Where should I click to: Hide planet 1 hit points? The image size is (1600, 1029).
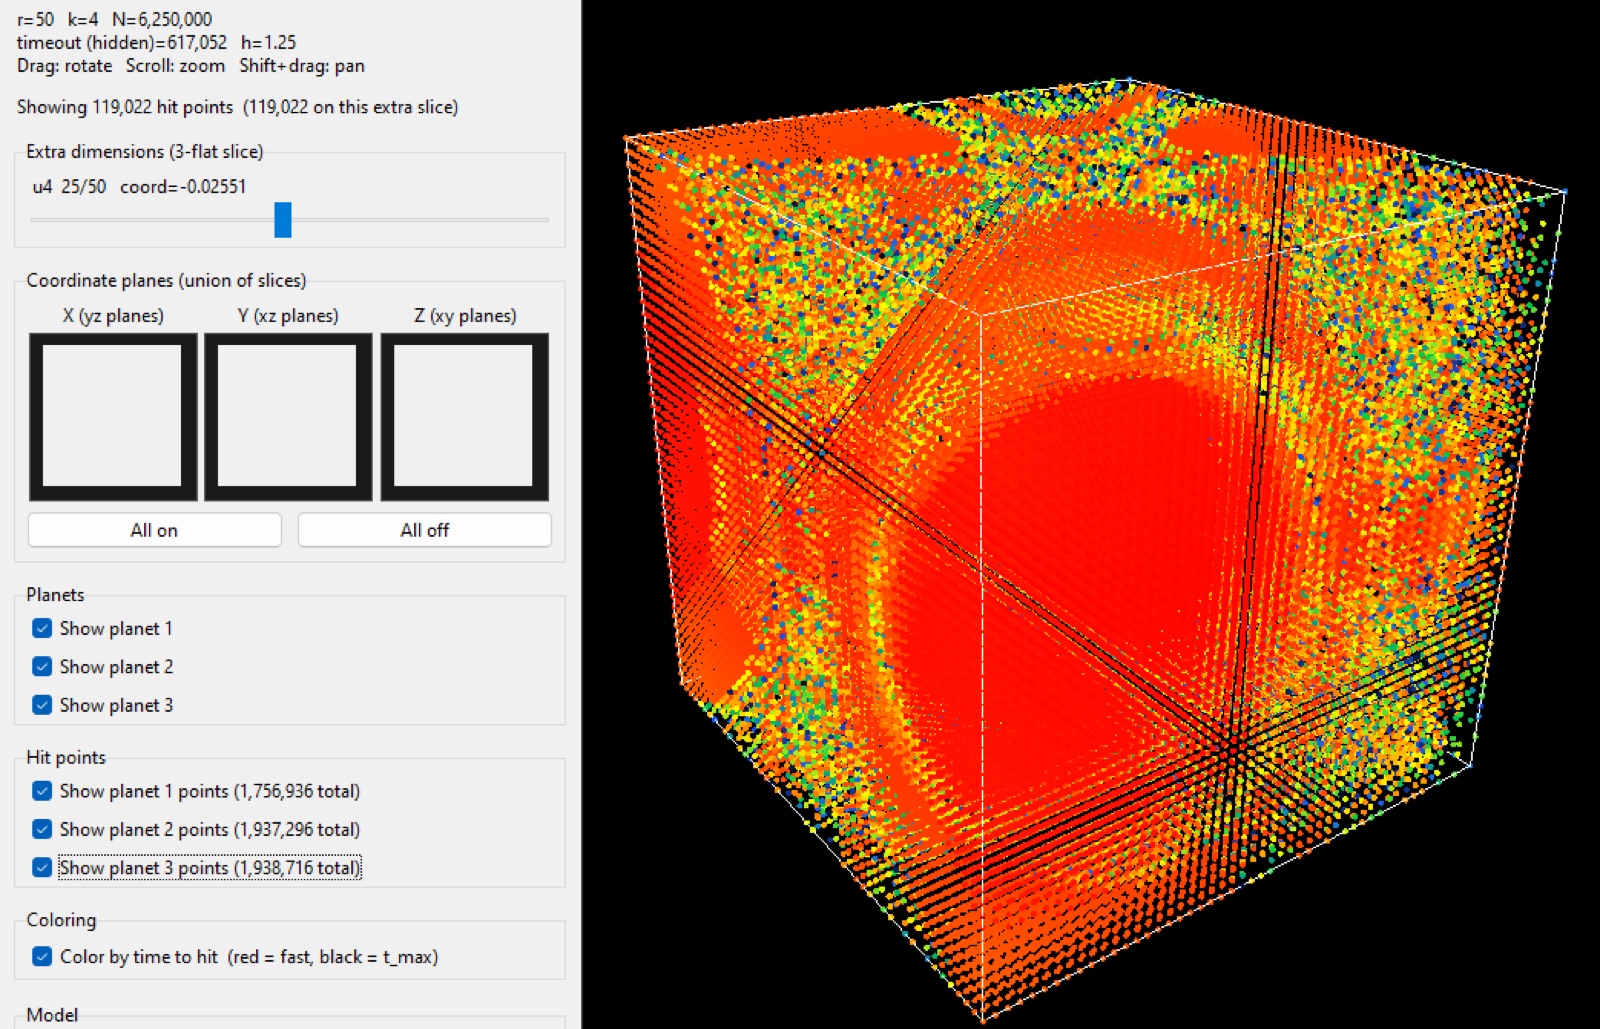(42, 791)
